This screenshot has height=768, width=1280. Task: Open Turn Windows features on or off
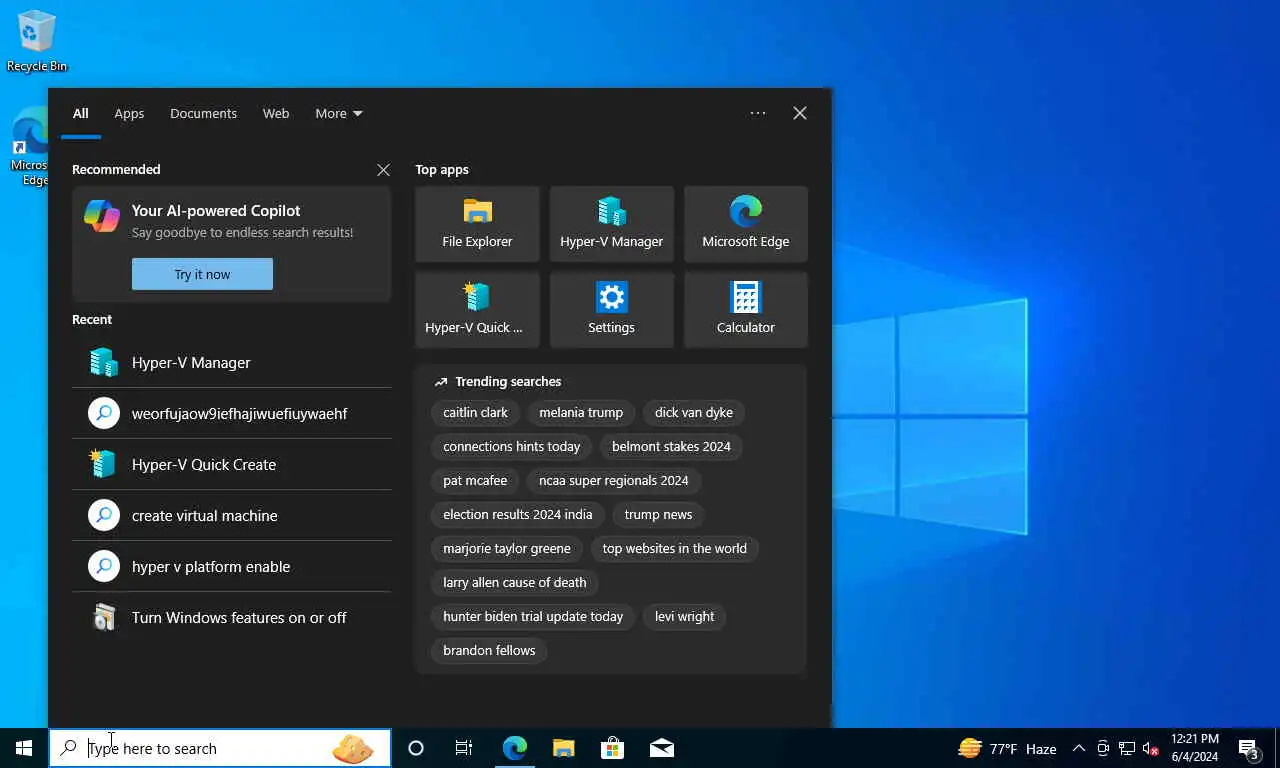(x=232, y=617)
